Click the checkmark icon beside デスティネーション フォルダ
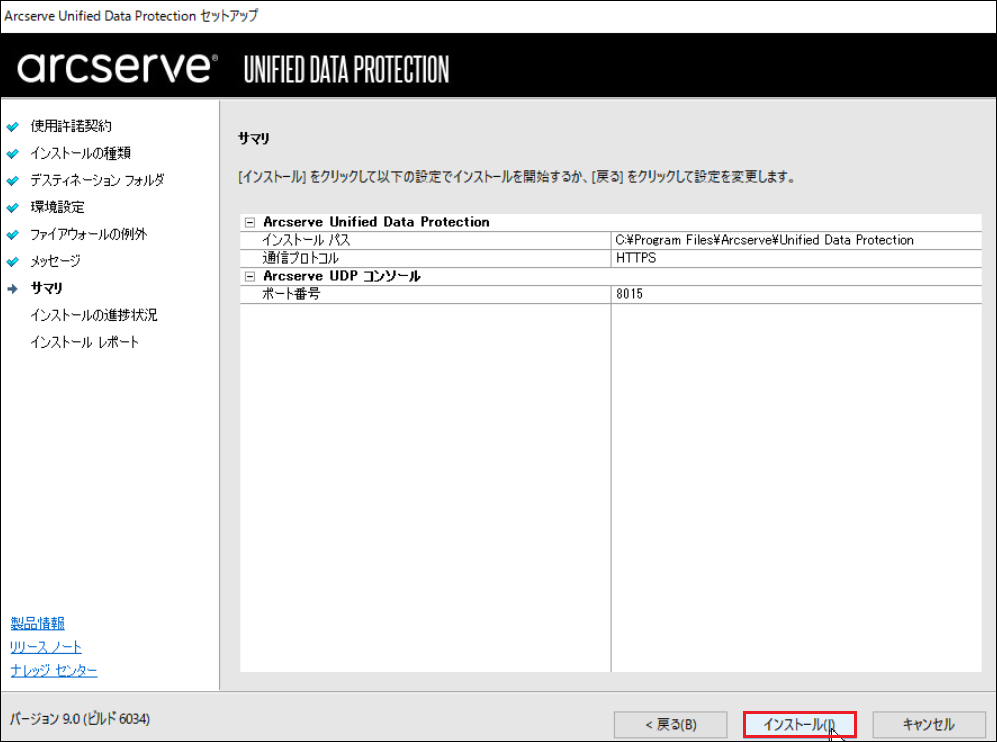997x742 pixels. [x=13, y=181]
